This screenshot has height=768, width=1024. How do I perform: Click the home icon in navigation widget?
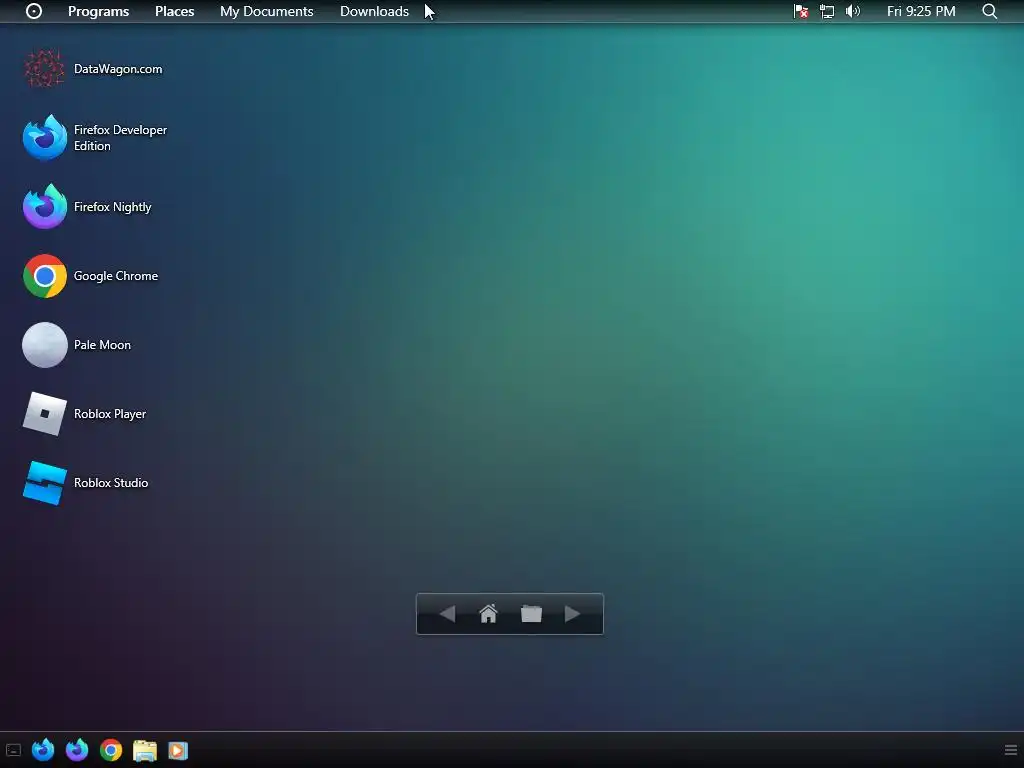(488, 614)
